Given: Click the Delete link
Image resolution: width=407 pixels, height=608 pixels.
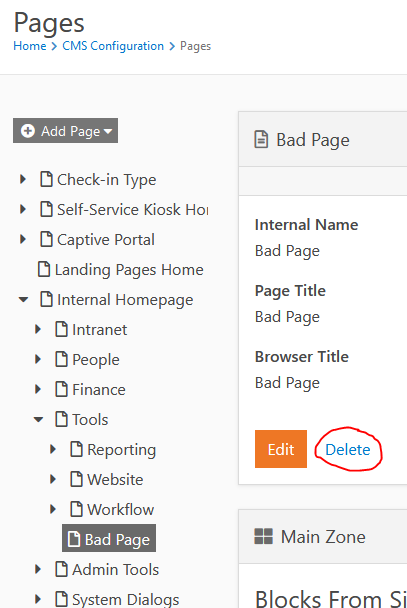Looking at the screenshot, I should point(348,449).
